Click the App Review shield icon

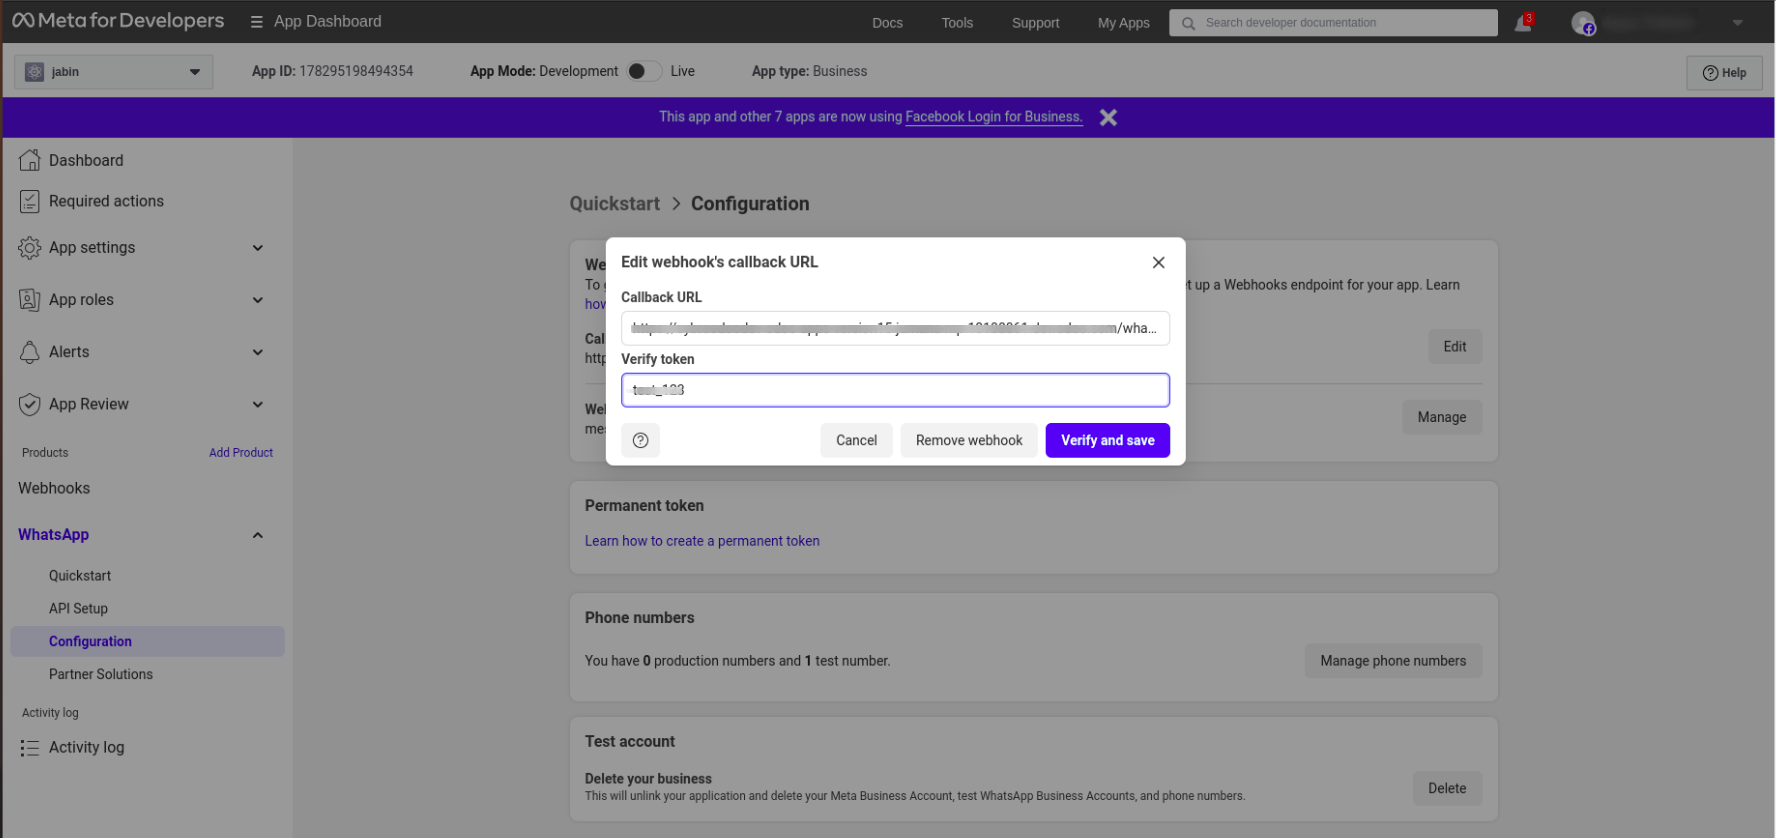pos(30,404)
